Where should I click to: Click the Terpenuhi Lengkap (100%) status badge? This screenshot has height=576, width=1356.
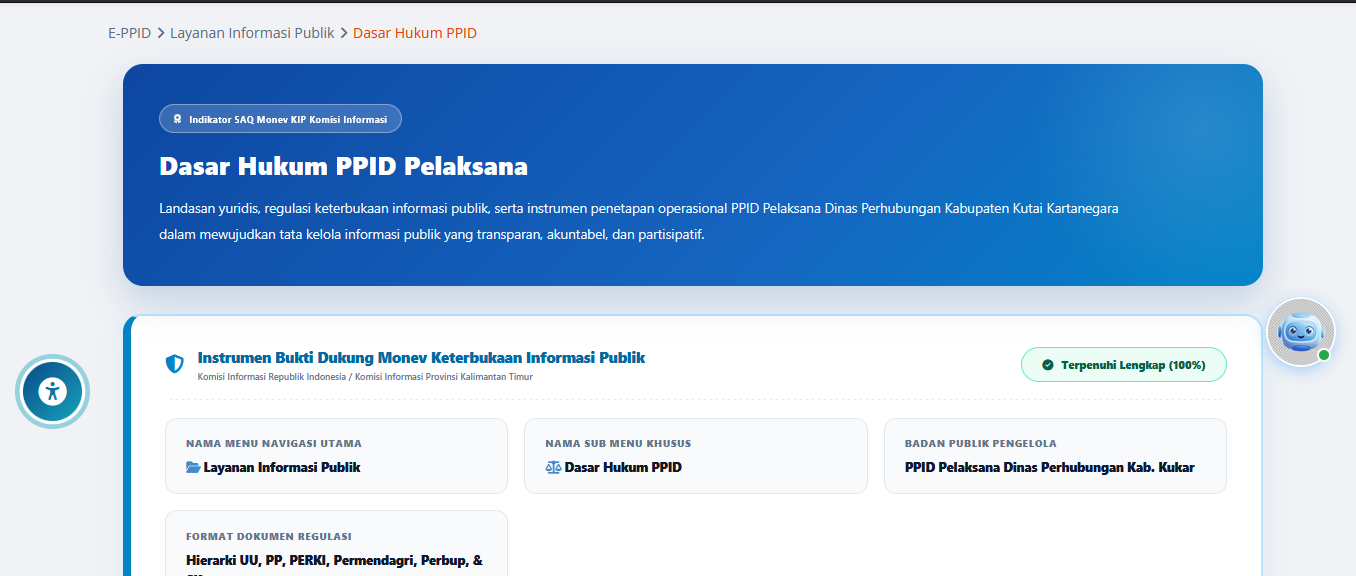1123,365
